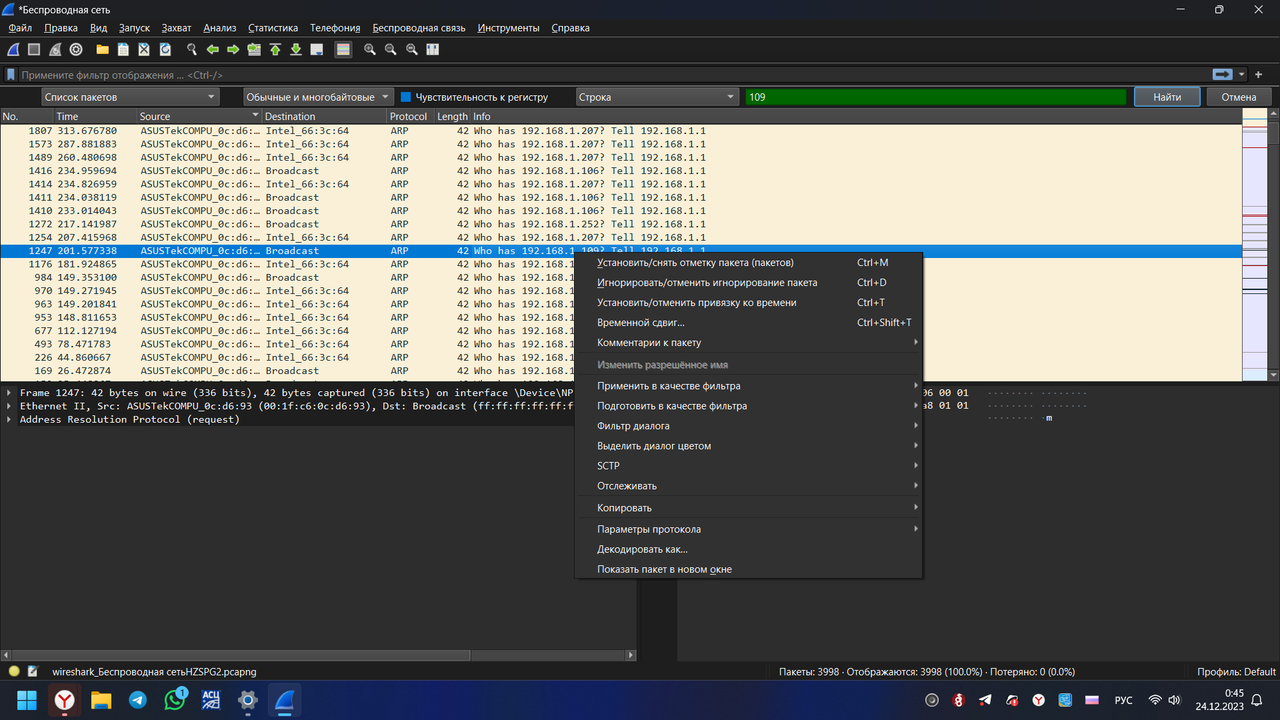This screenshot has width=1280, height=720.
Task: Apply the display filter with the arrow button
Action: pyautogui.click(x=1221, y=75)
